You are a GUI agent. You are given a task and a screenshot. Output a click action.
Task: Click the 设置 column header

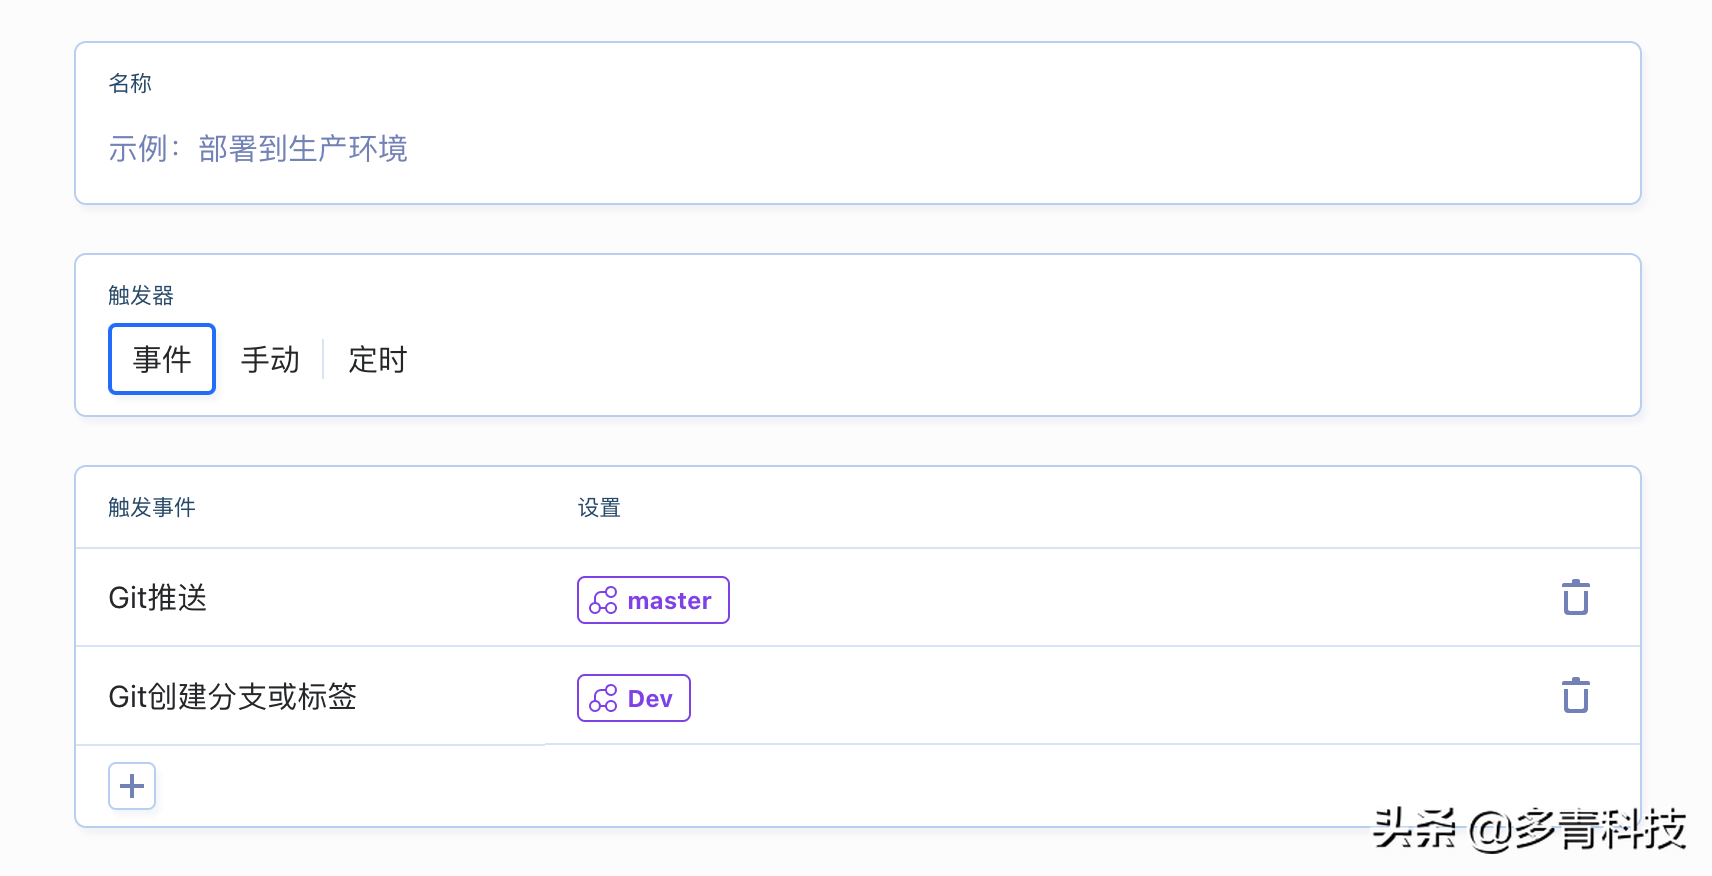click(599, 507)
